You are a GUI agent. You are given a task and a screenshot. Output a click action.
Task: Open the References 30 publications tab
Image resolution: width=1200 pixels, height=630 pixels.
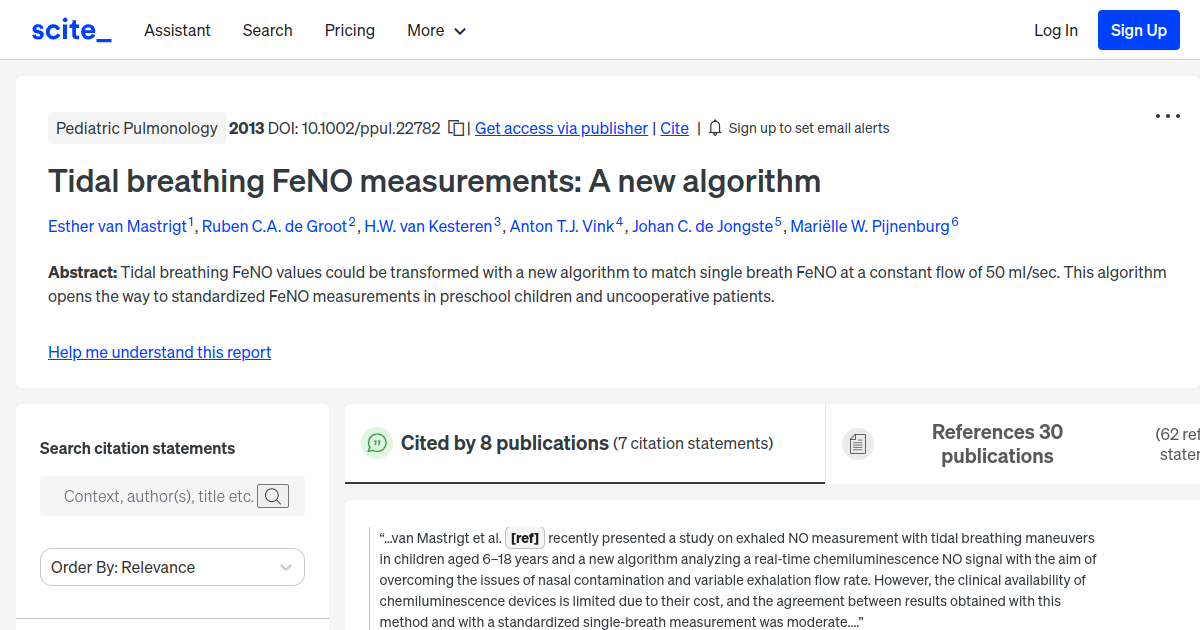(x=997, y=443)
